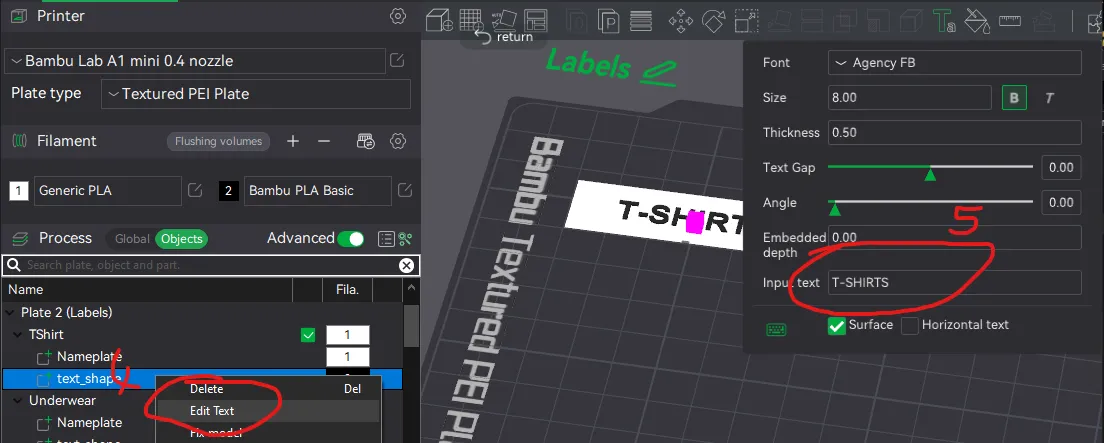Open printer settings gear icon

coord(398,16)
